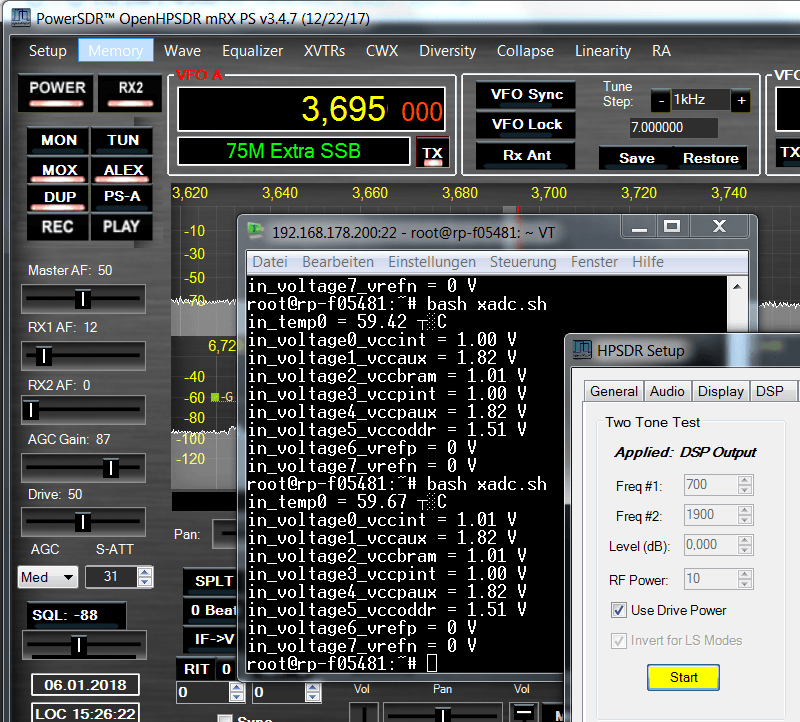
Task: Start recording with the REC button
Action: point(59,227)
